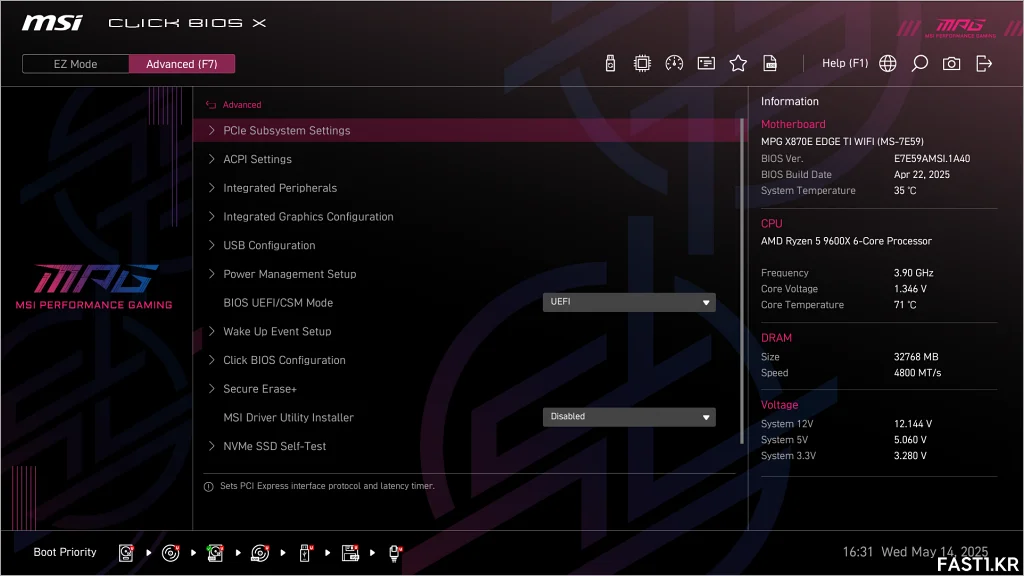Click the Advanced breadcrumb text
Screen dimensions: 1024x576
pos(242,104)
